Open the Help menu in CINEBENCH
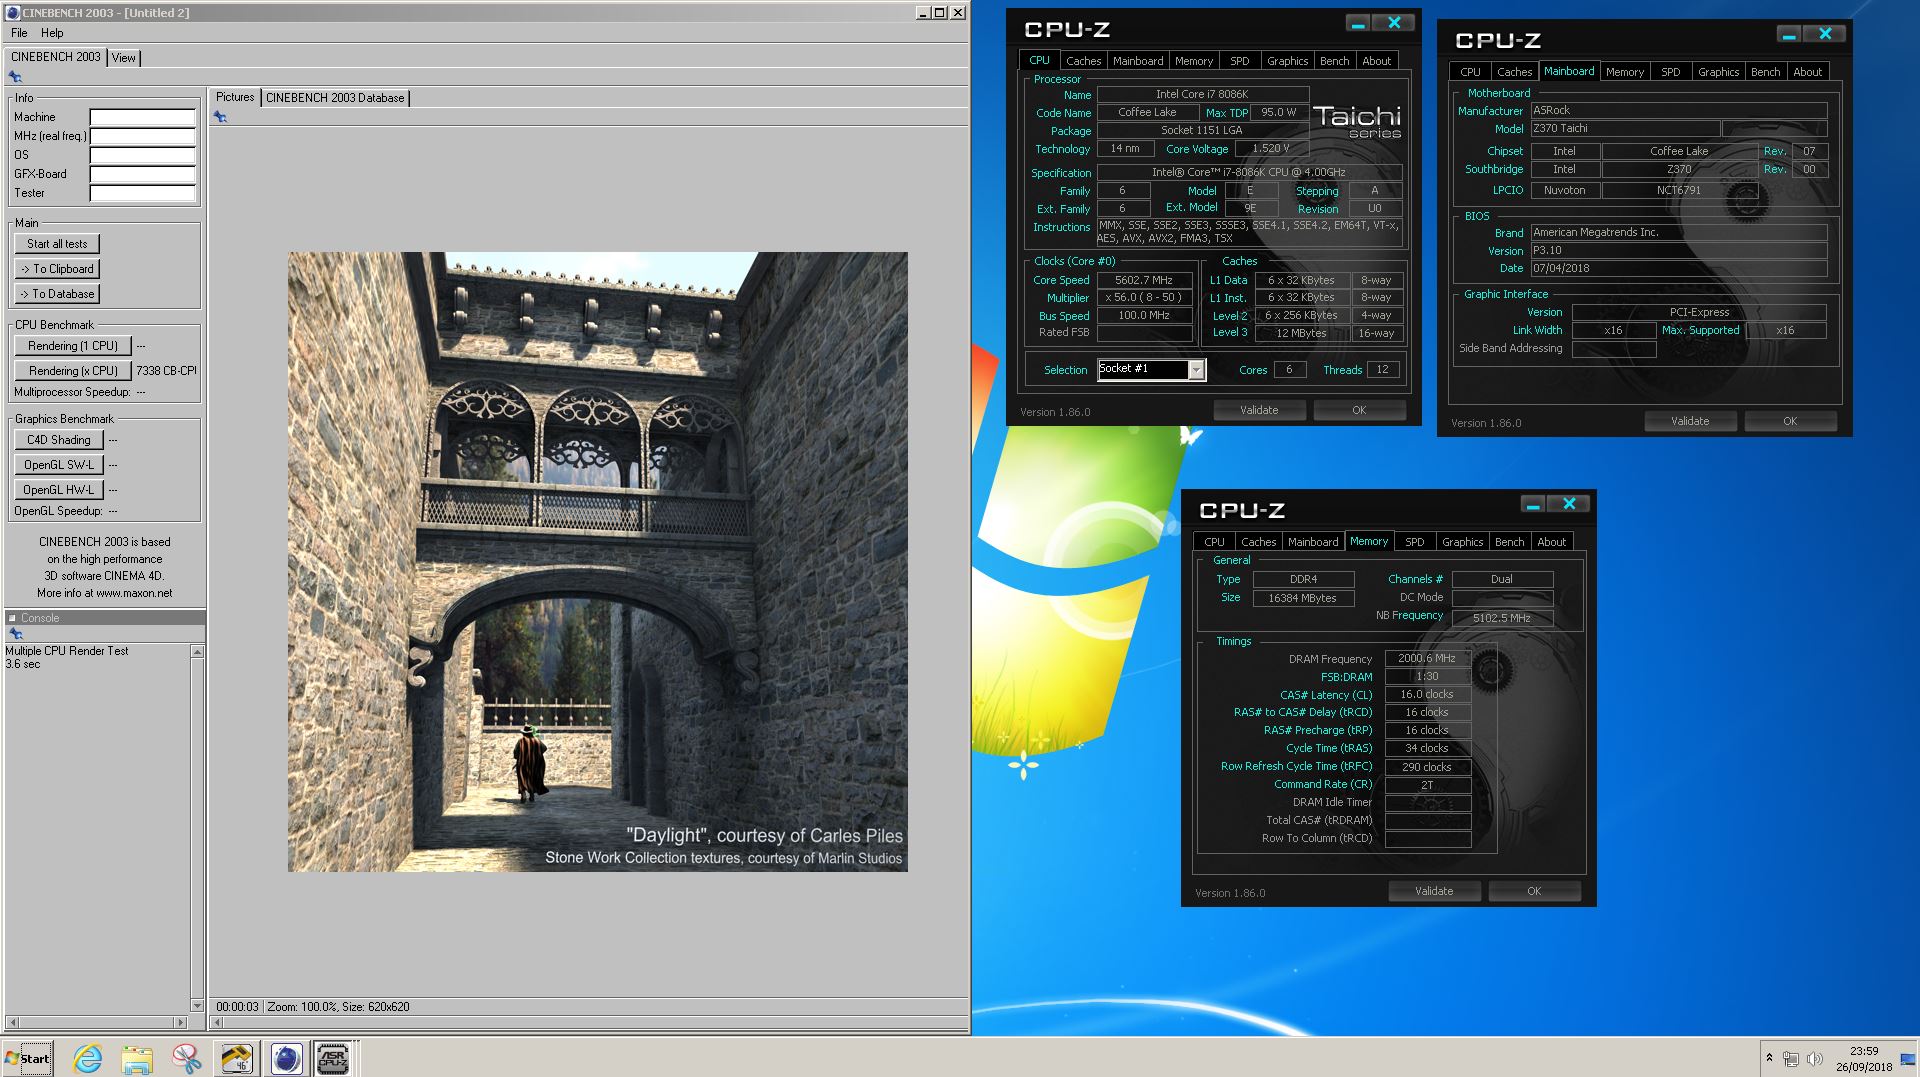This screenshot has height=1077, width=1920. 52,33
